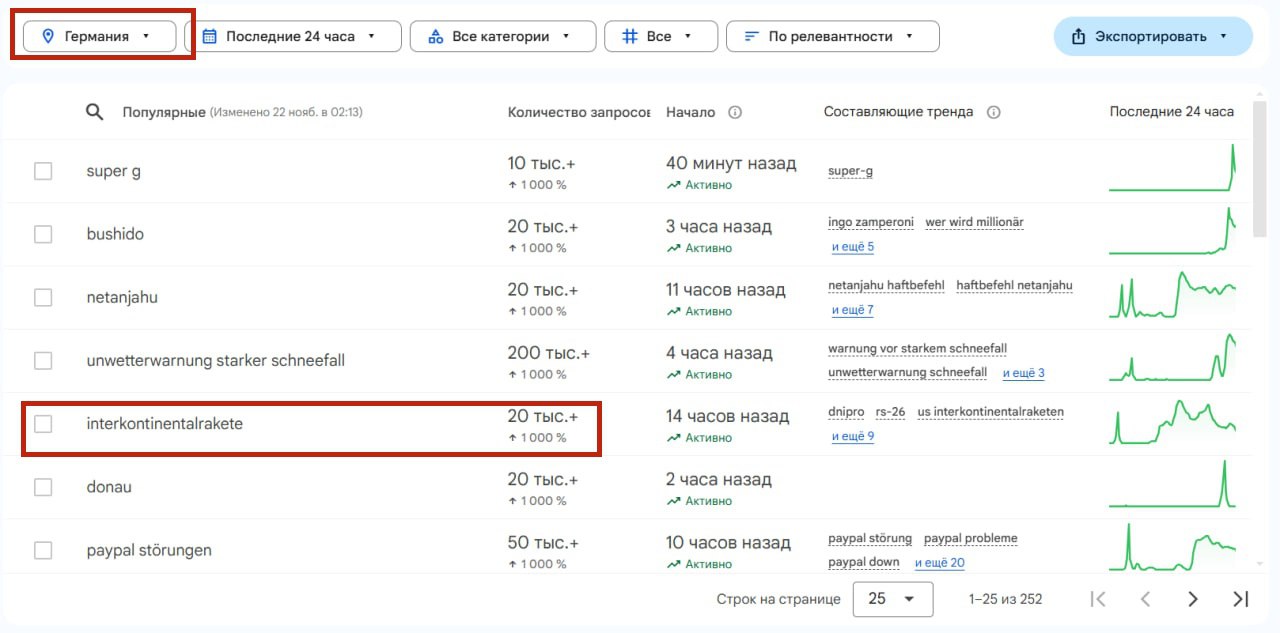Click the Экспортировать button
The image size is (1280, 633).
point(1152,36)
